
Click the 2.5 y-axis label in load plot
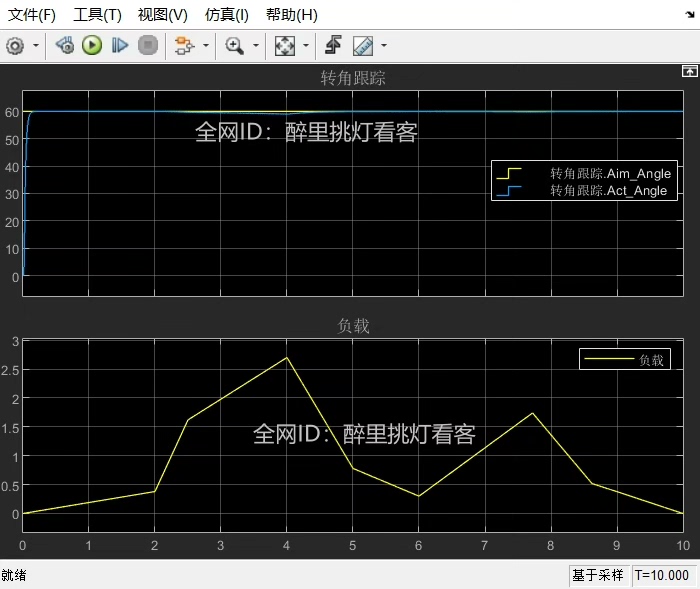coord(10,371)
